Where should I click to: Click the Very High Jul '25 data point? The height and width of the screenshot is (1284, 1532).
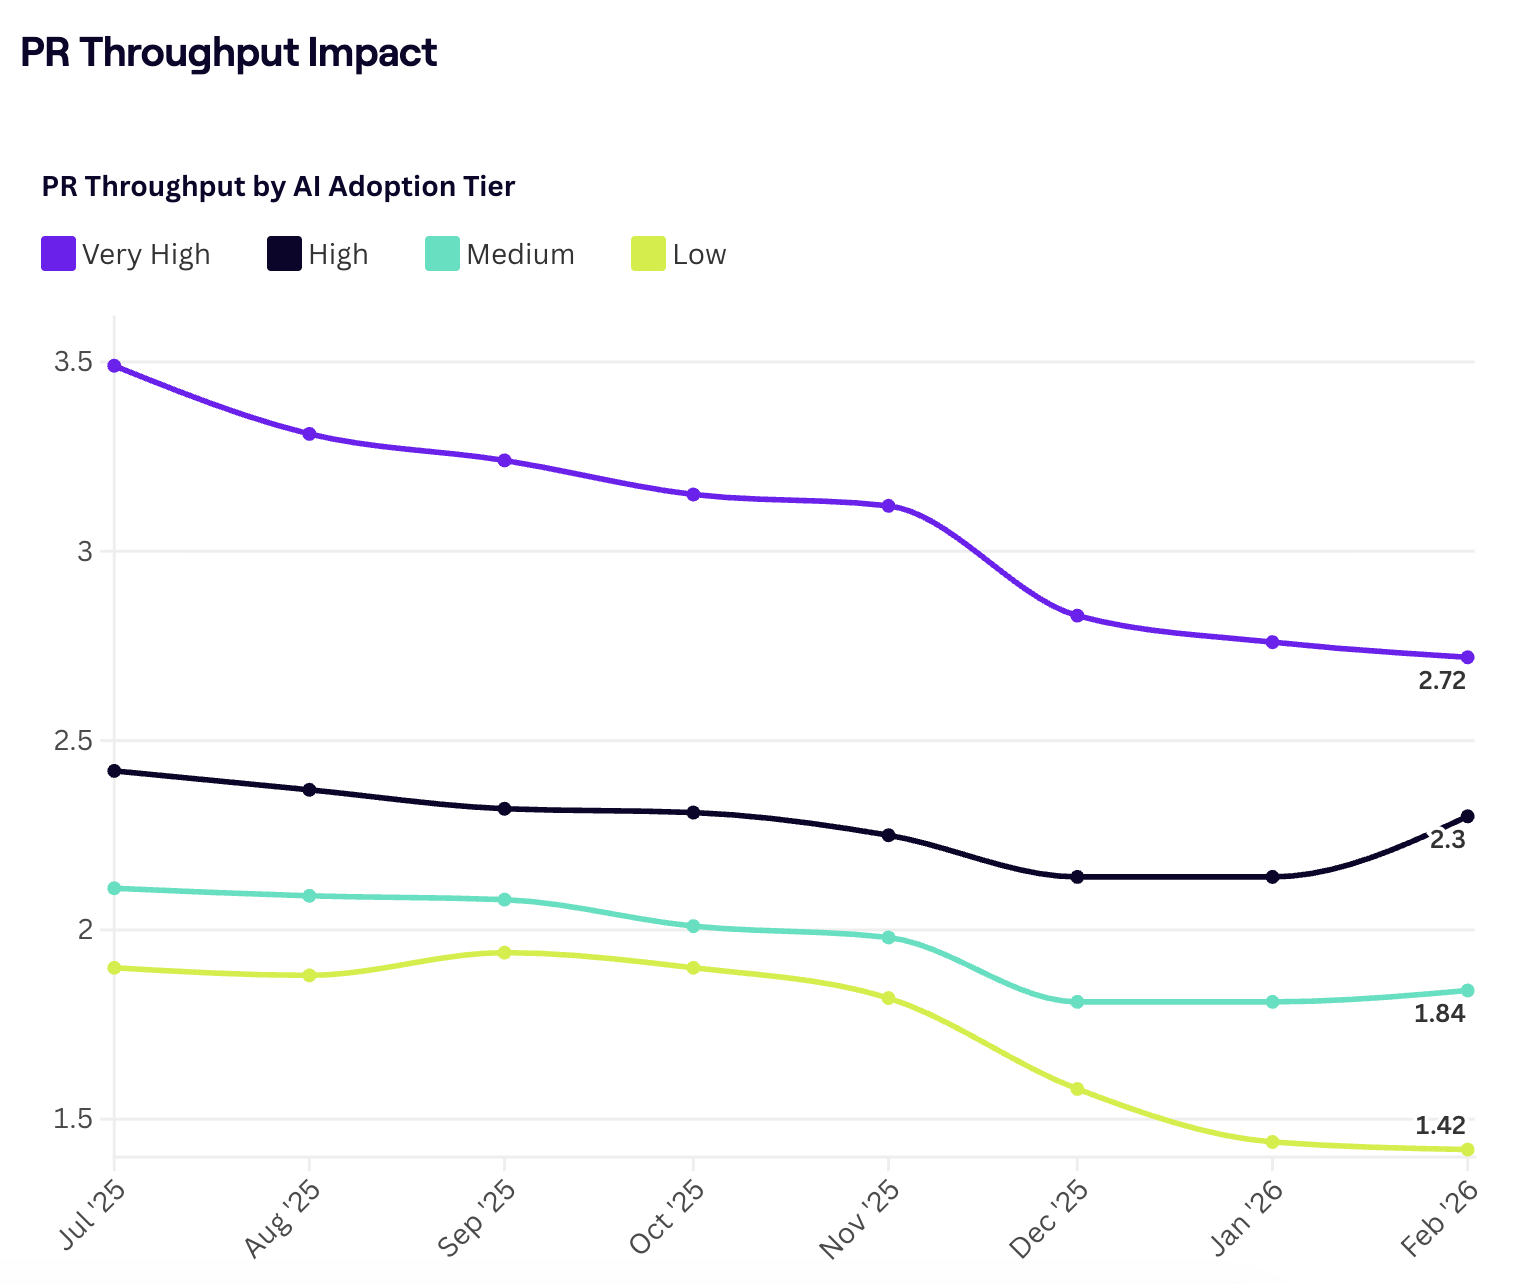pyautogui.click(x=114, y=366)
